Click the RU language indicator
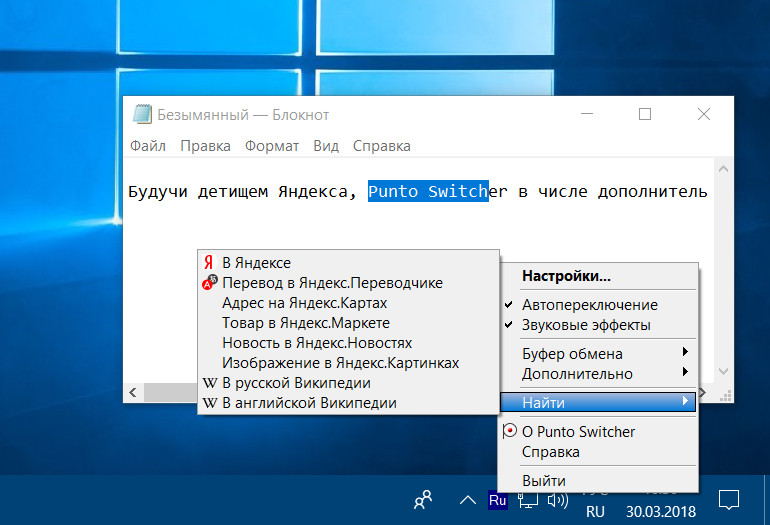The image size is (770, 525). [595, 512]
